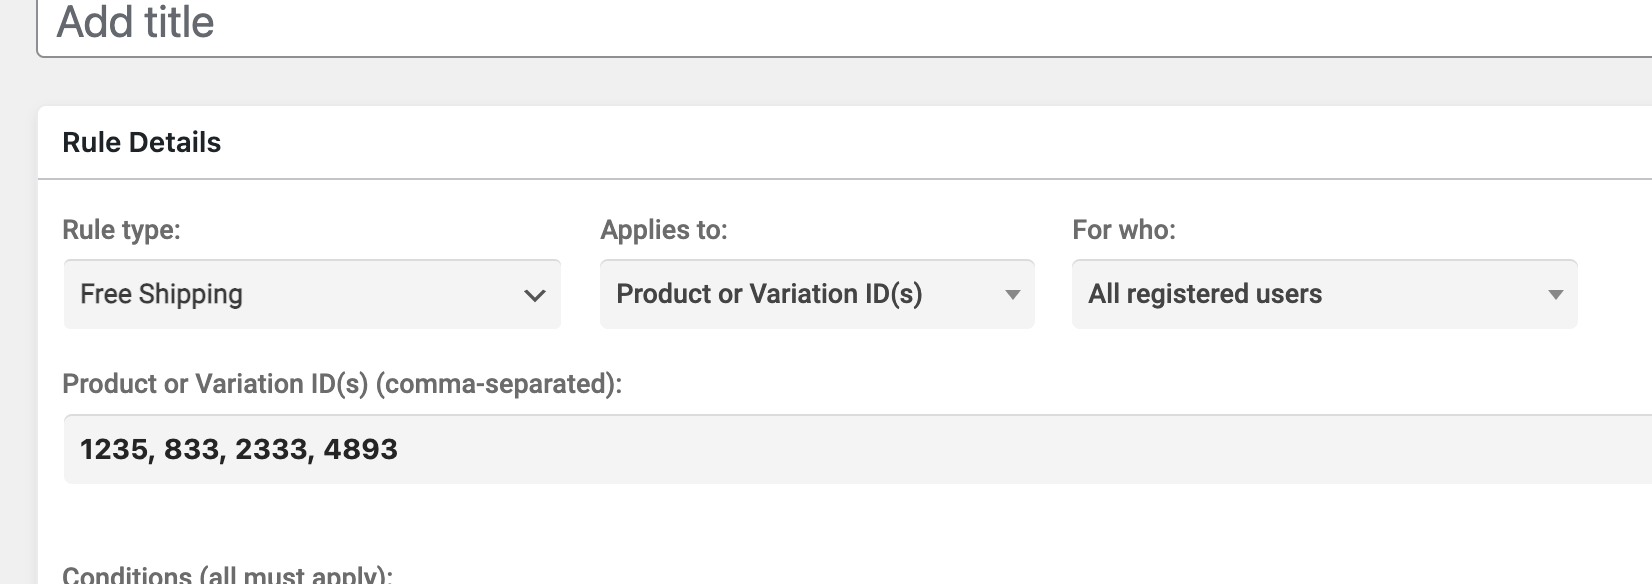This screenshot has height=584, width=1652.
Task: Open Product or Variation ID(s) select box
Action: point(817,294)
